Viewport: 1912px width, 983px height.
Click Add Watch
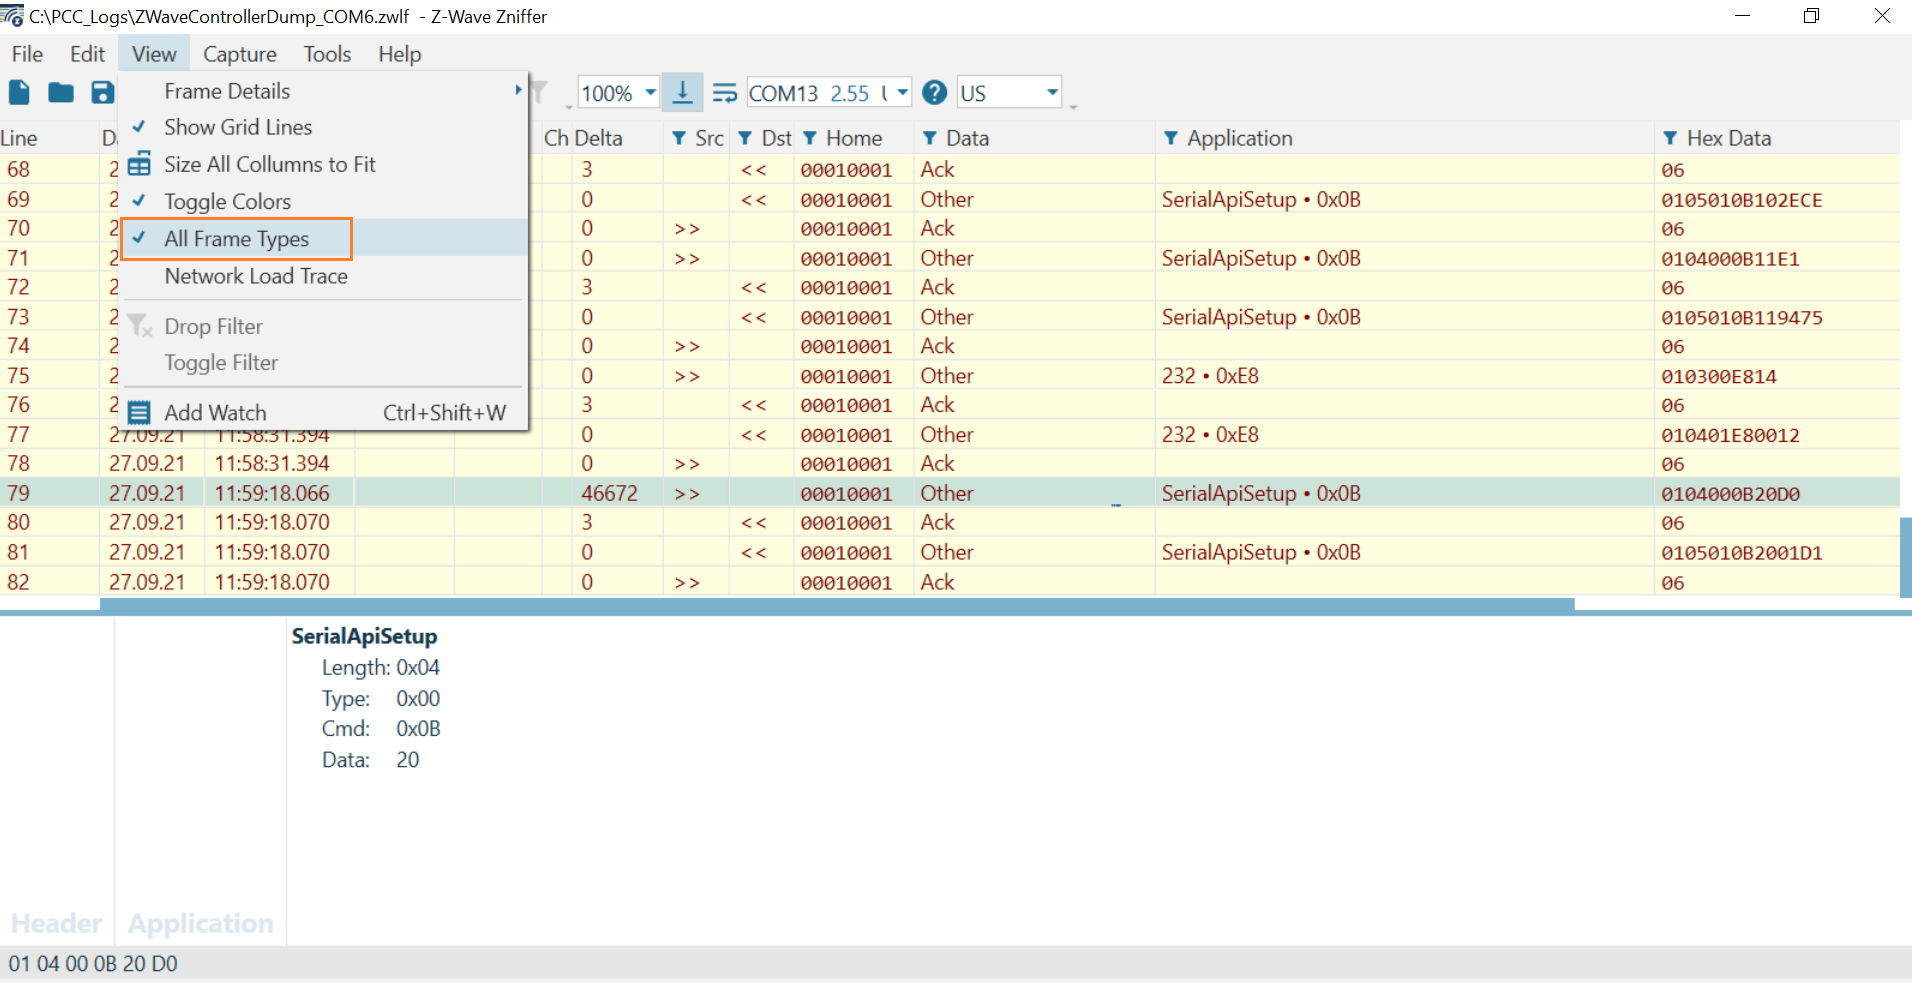[216, 412]
